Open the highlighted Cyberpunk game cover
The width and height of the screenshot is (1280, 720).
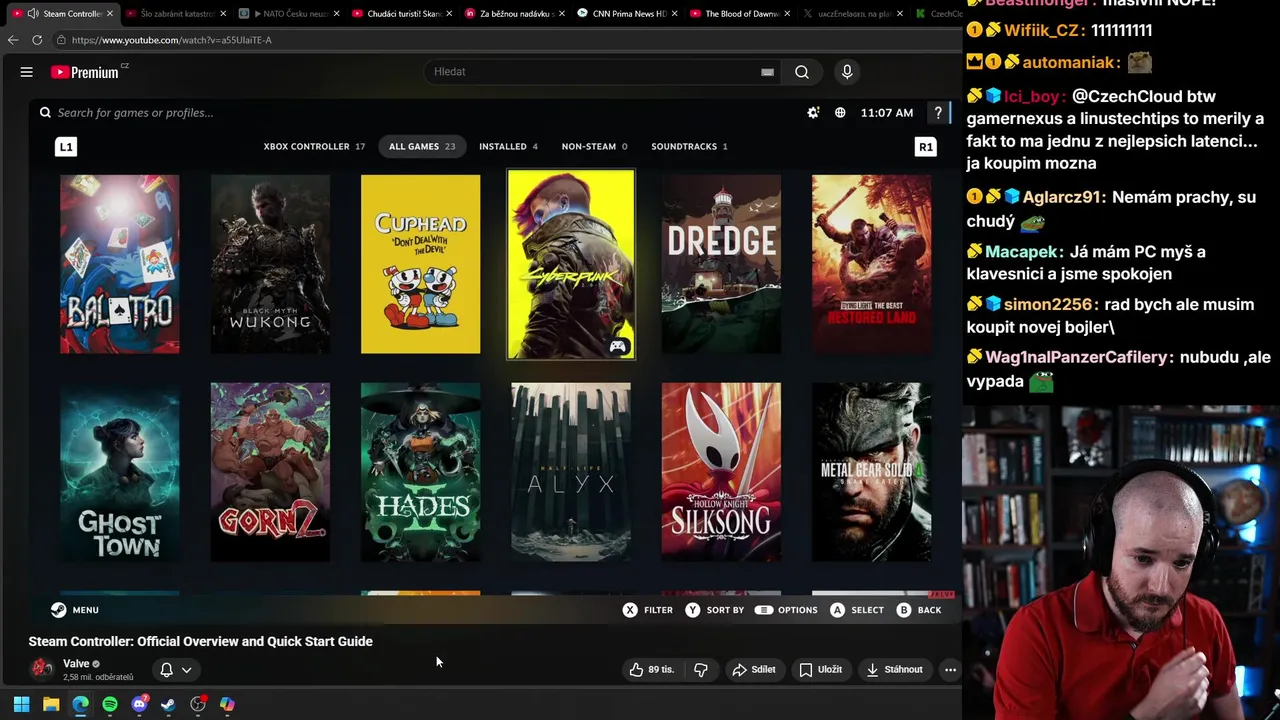pos(571,264)
